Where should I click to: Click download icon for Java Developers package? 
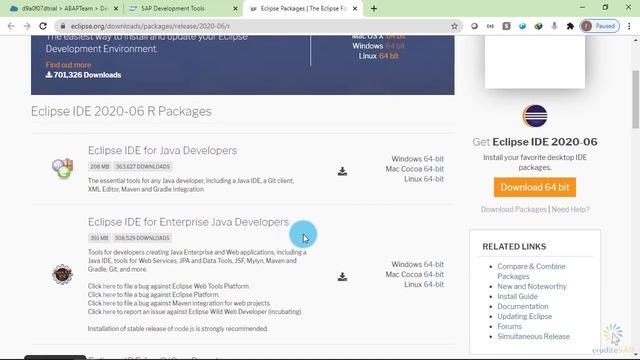click(342, 171)
